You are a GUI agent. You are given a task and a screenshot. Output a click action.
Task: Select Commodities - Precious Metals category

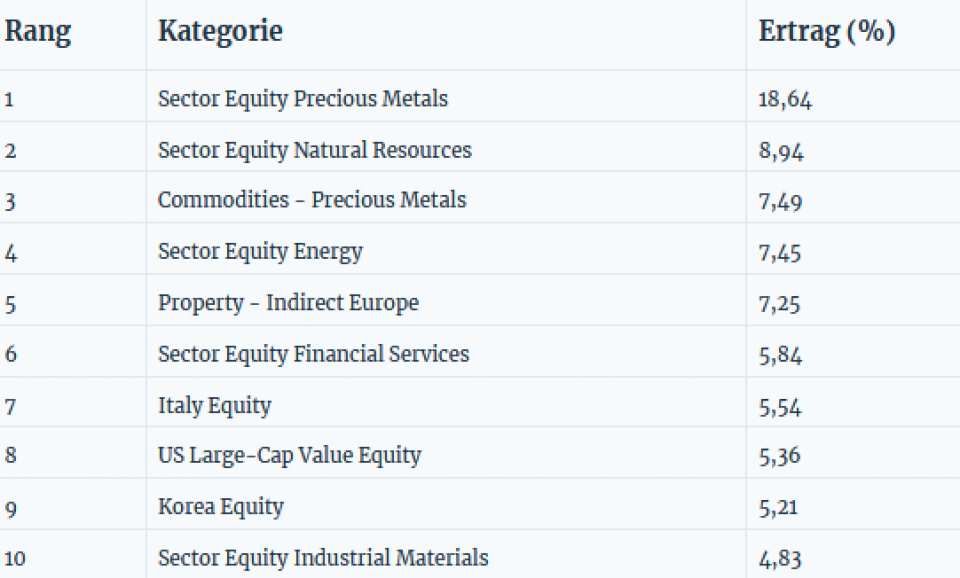point(311,200)
